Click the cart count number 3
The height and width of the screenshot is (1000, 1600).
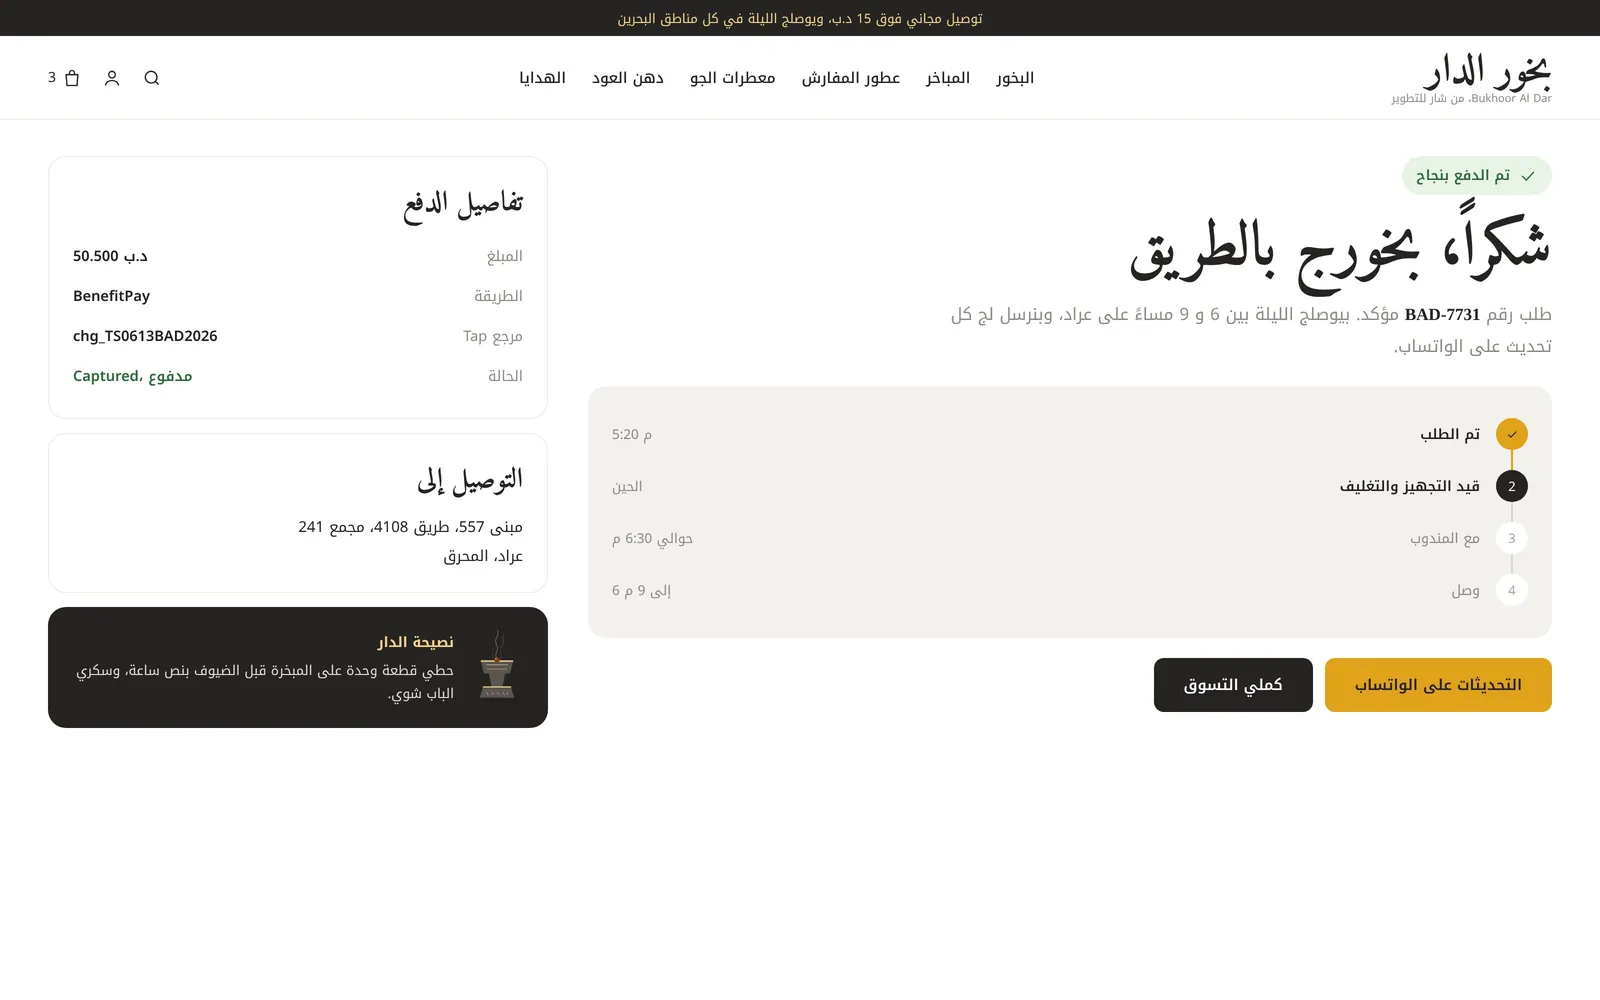tap(52, 77)
